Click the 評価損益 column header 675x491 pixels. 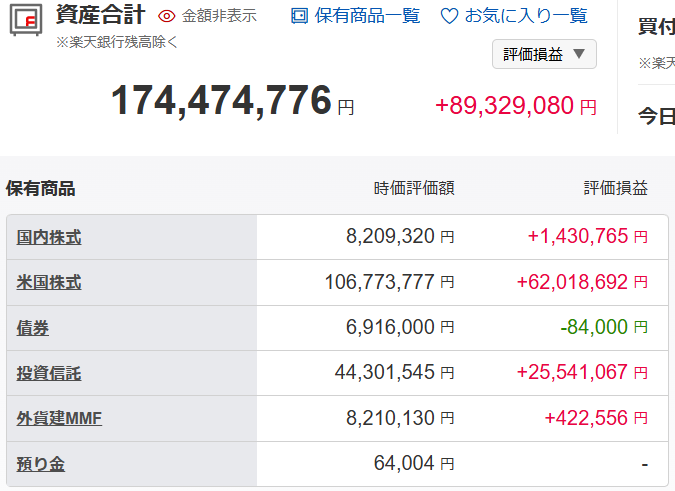616,188
